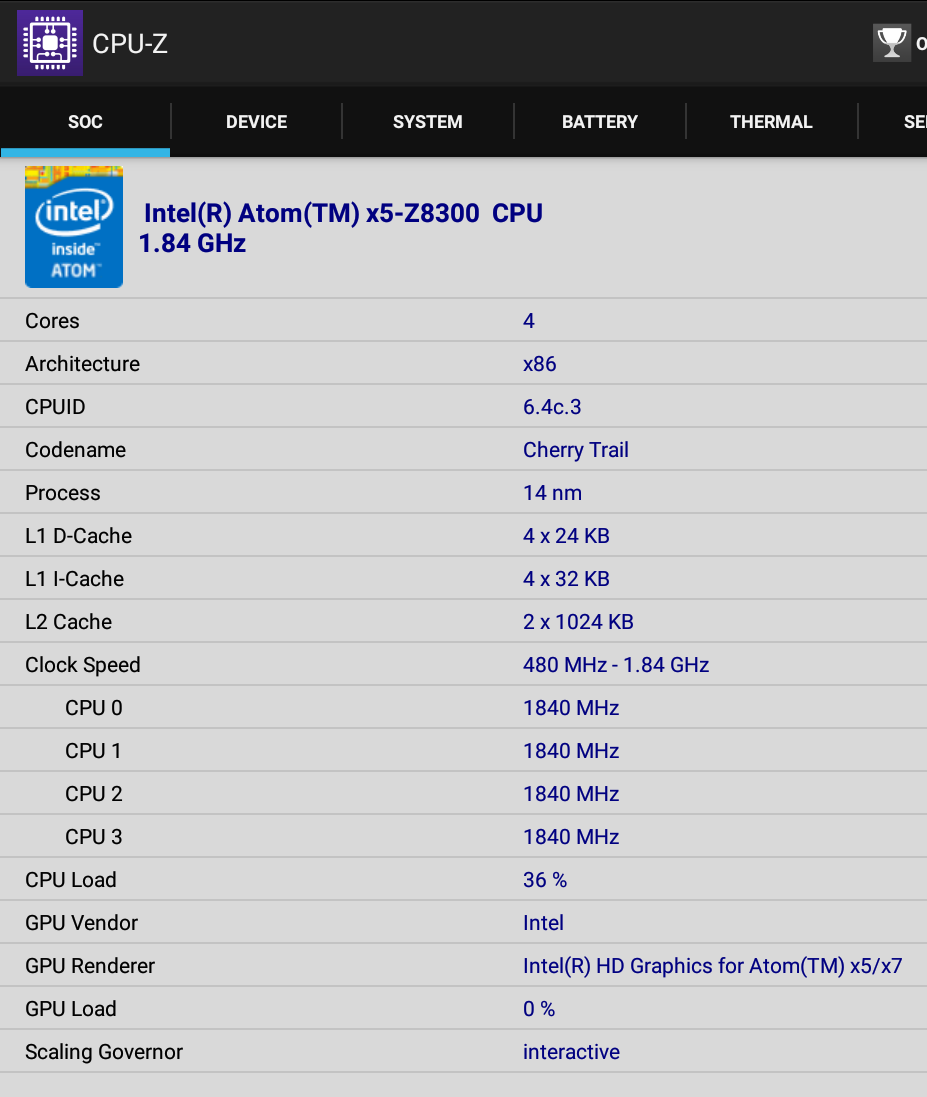Click the 2 x 1024 KB value

point(578,622)
